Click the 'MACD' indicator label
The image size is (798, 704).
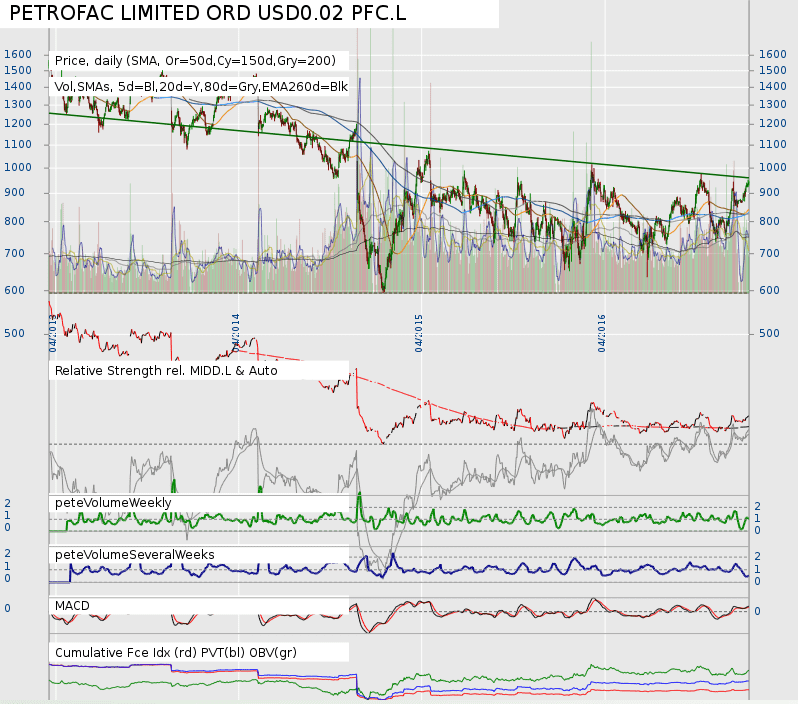pyautogui.click(x=72, y=606)
